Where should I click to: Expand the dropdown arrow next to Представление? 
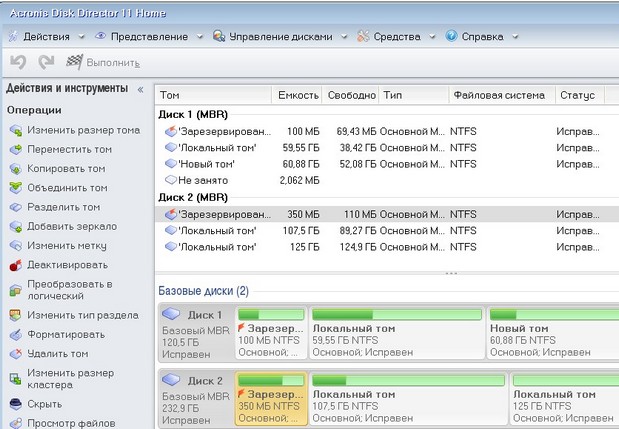click(200, 37)
